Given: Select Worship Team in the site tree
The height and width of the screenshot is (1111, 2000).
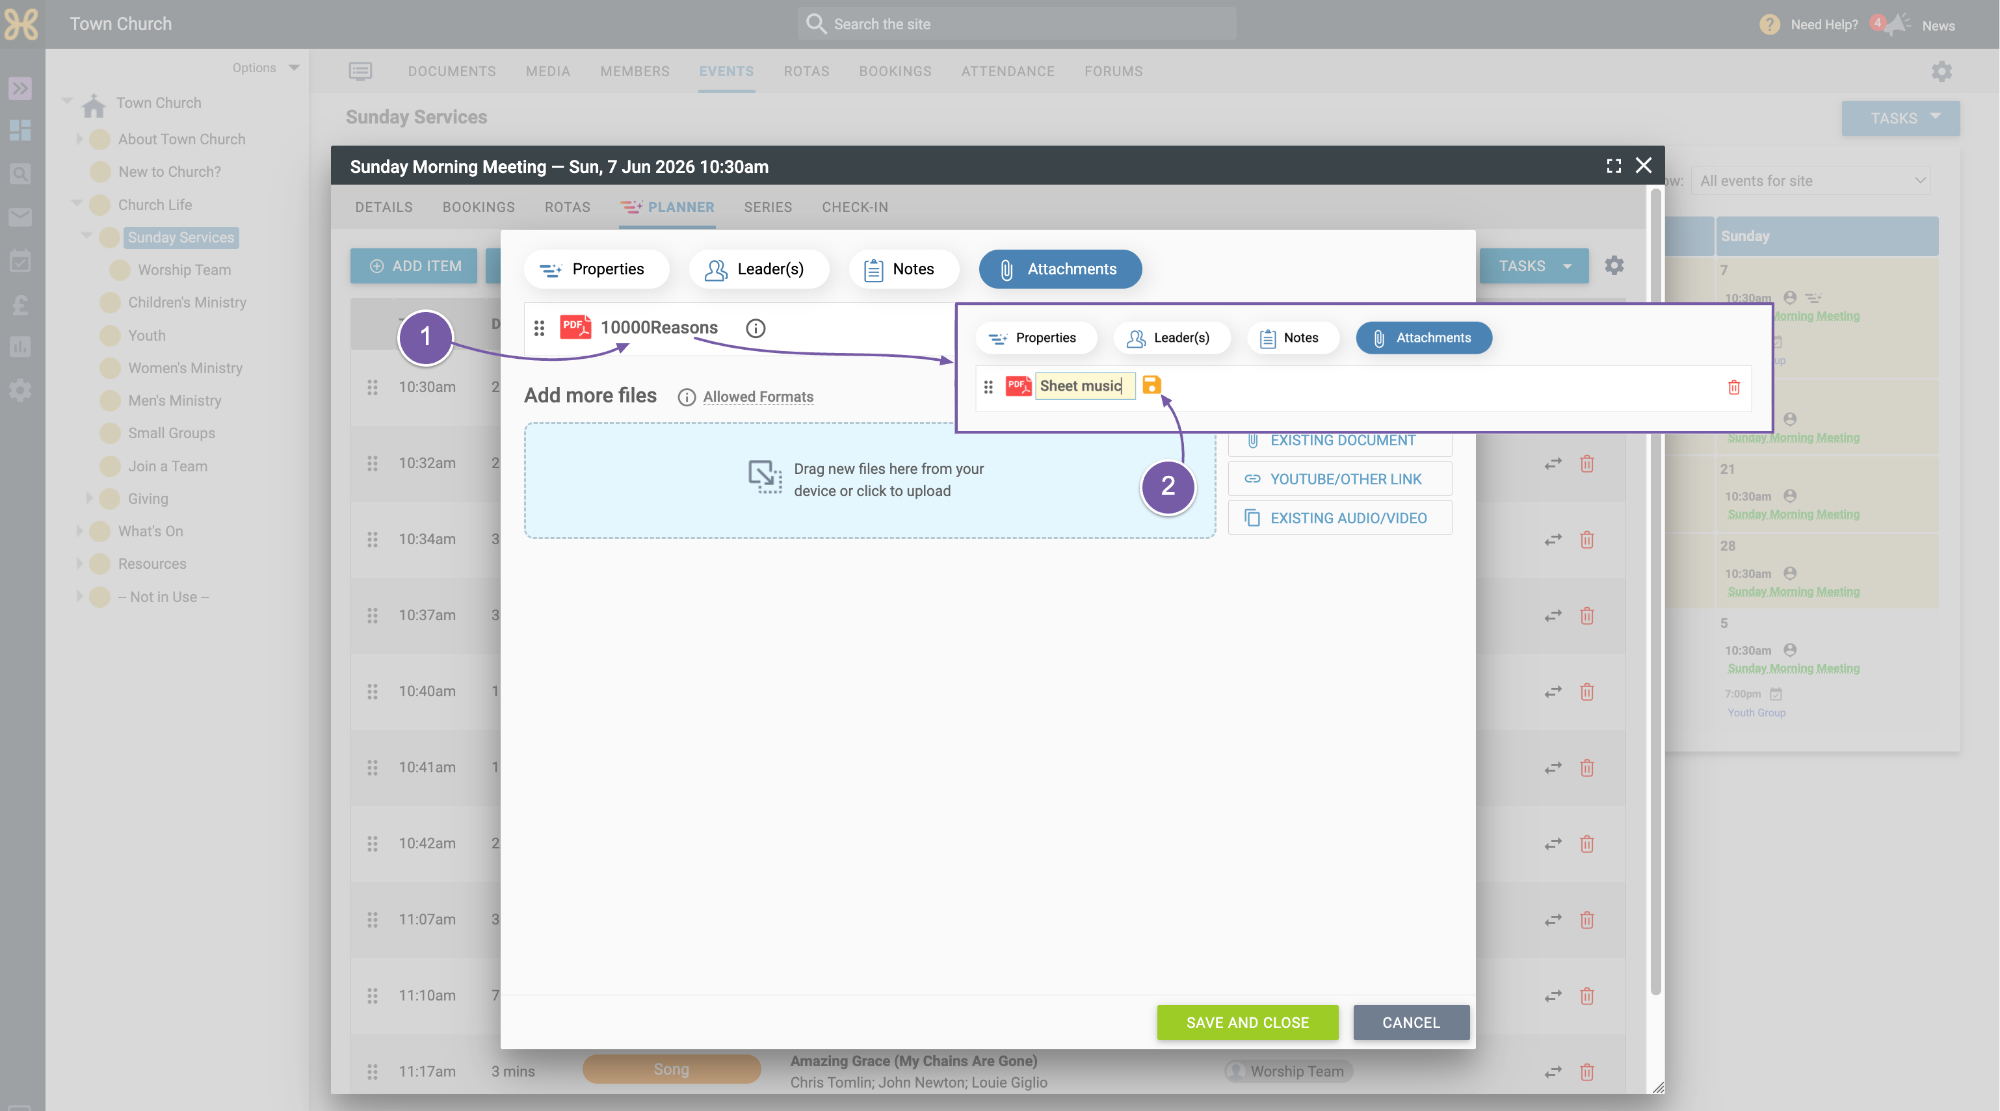Looking at the screenshot, I should [184, 270].
